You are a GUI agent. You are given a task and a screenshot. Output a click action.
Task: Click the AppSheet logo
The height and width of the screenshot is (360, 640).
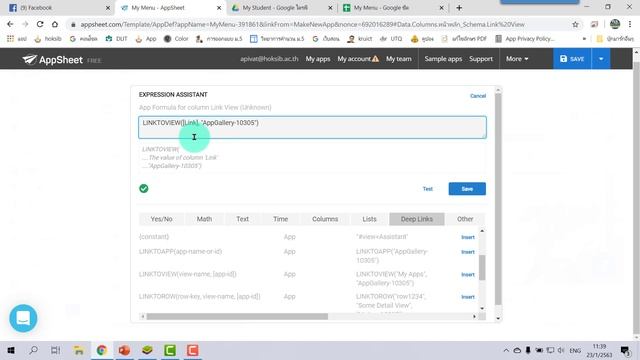click(53, 60)
